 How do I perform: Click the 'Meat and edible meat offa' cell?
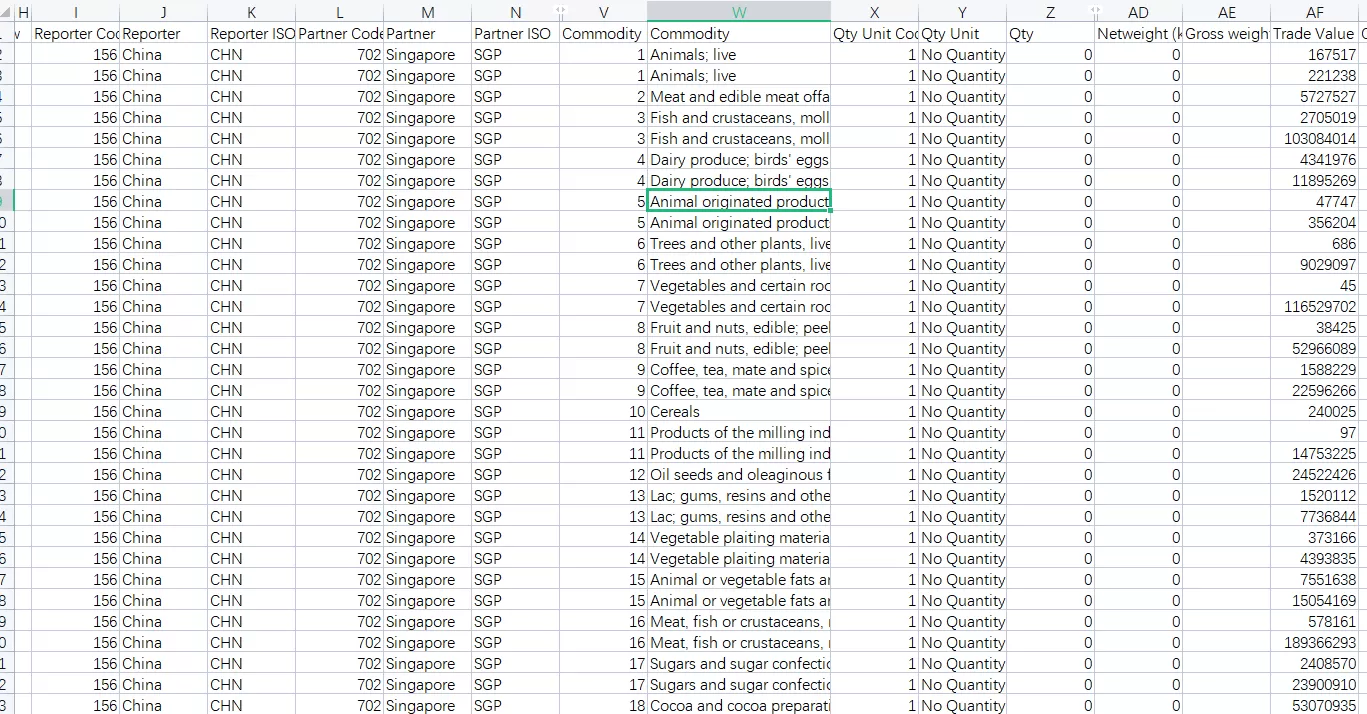(x=739, y=96)
